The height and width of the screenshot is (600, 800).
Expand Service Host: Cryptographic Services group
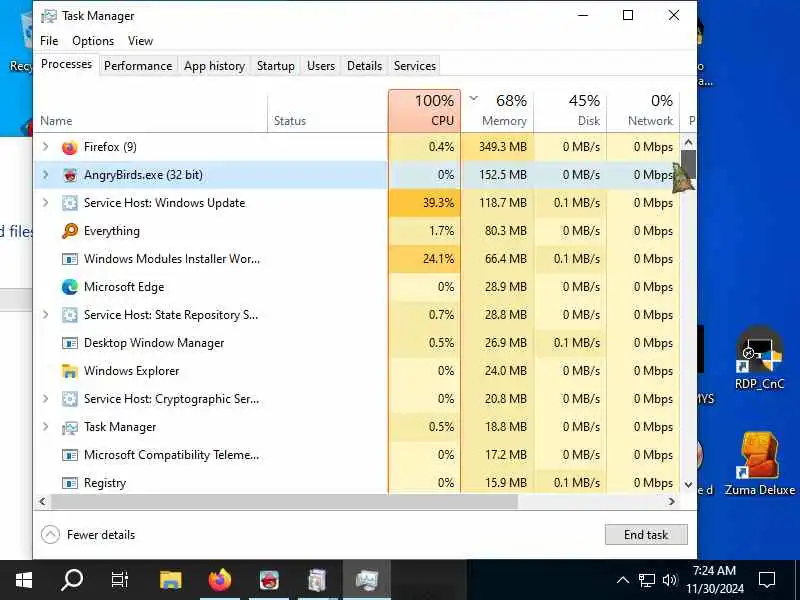(x=45, y=399)
